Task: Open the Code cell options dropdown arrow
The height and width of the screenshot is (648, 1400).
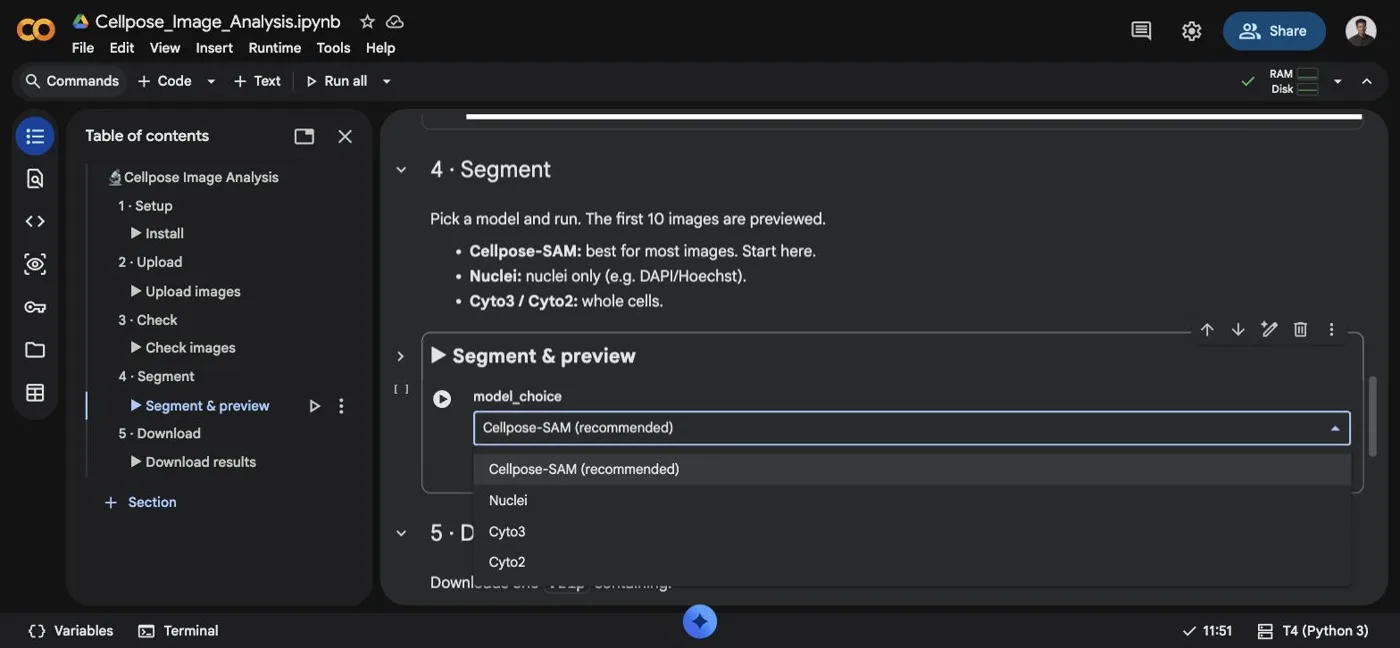Action: coord(211,81)
